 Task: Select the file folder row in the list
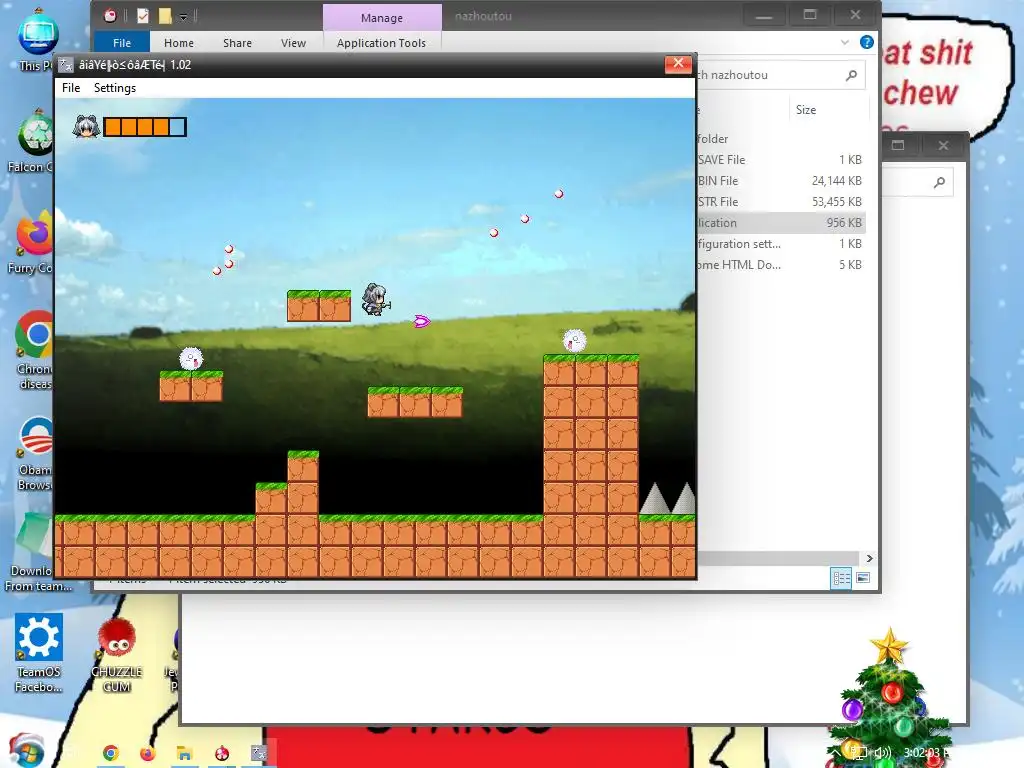[x=780, y=138]
